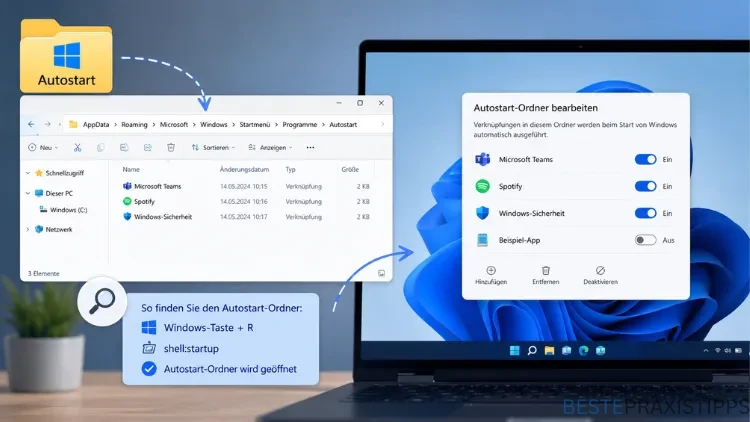750x422 pixels.
Task: Open the Sortieren dropdown
Action: [x=213, y=147]
